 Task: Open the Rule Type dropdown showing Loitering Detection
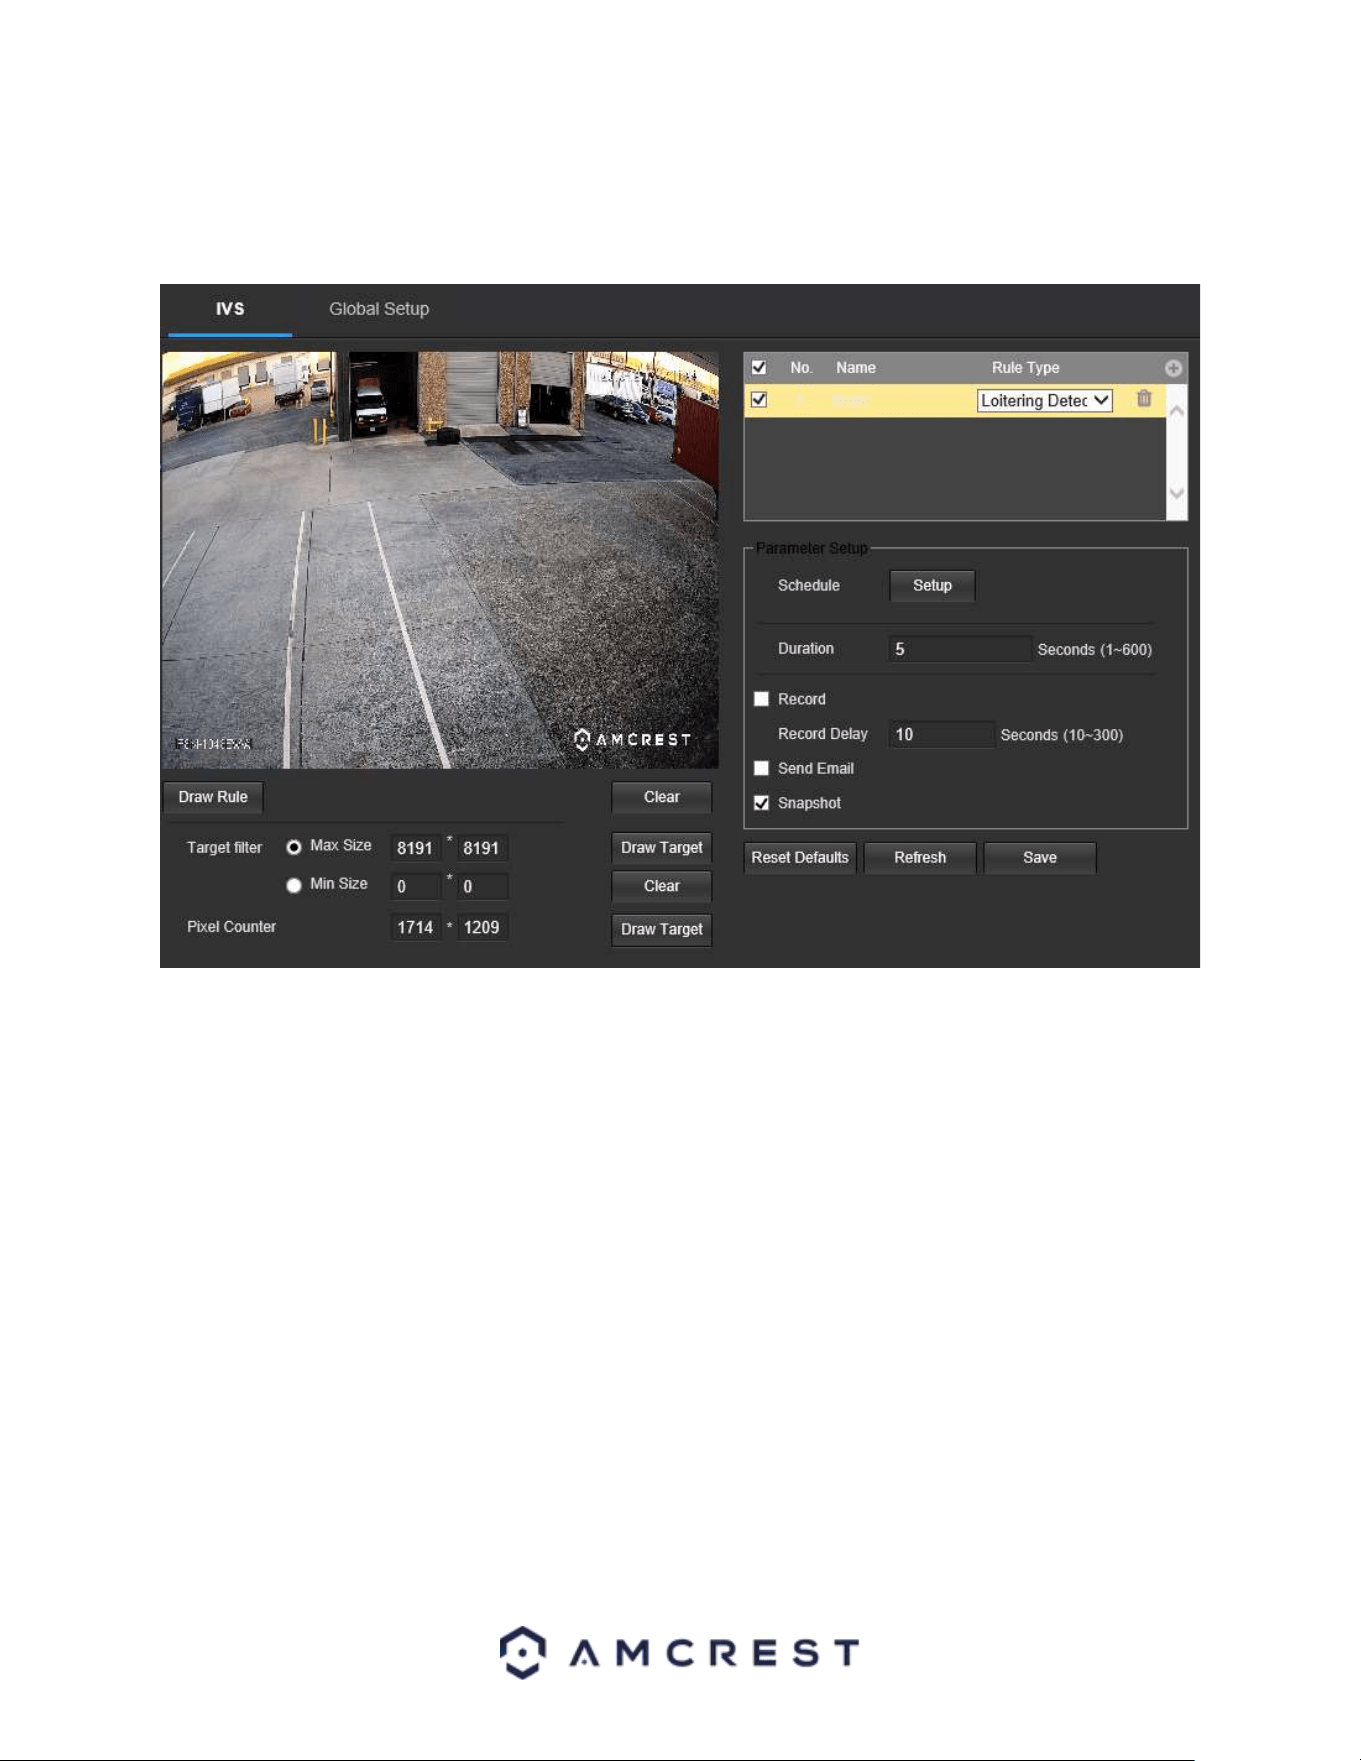tap(1045, 400)
